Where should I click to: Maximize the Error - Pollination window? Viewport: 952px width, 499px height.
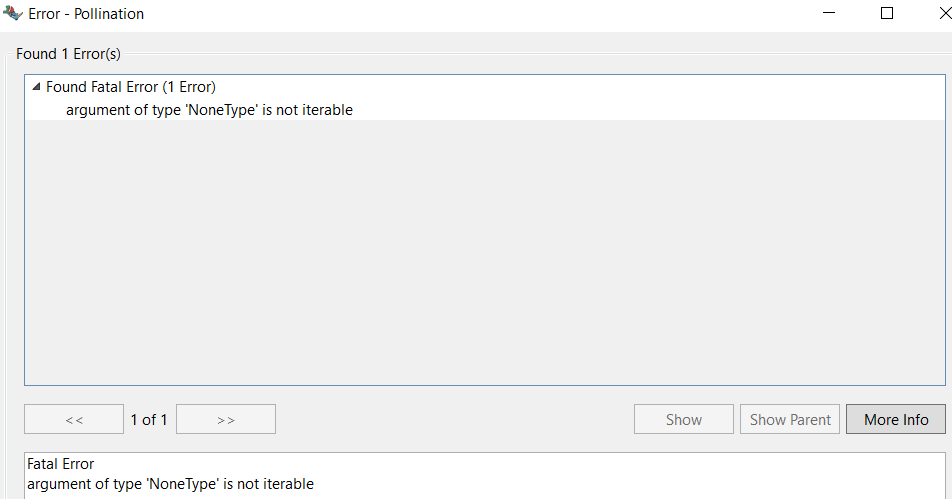click(x=886, y=14)
